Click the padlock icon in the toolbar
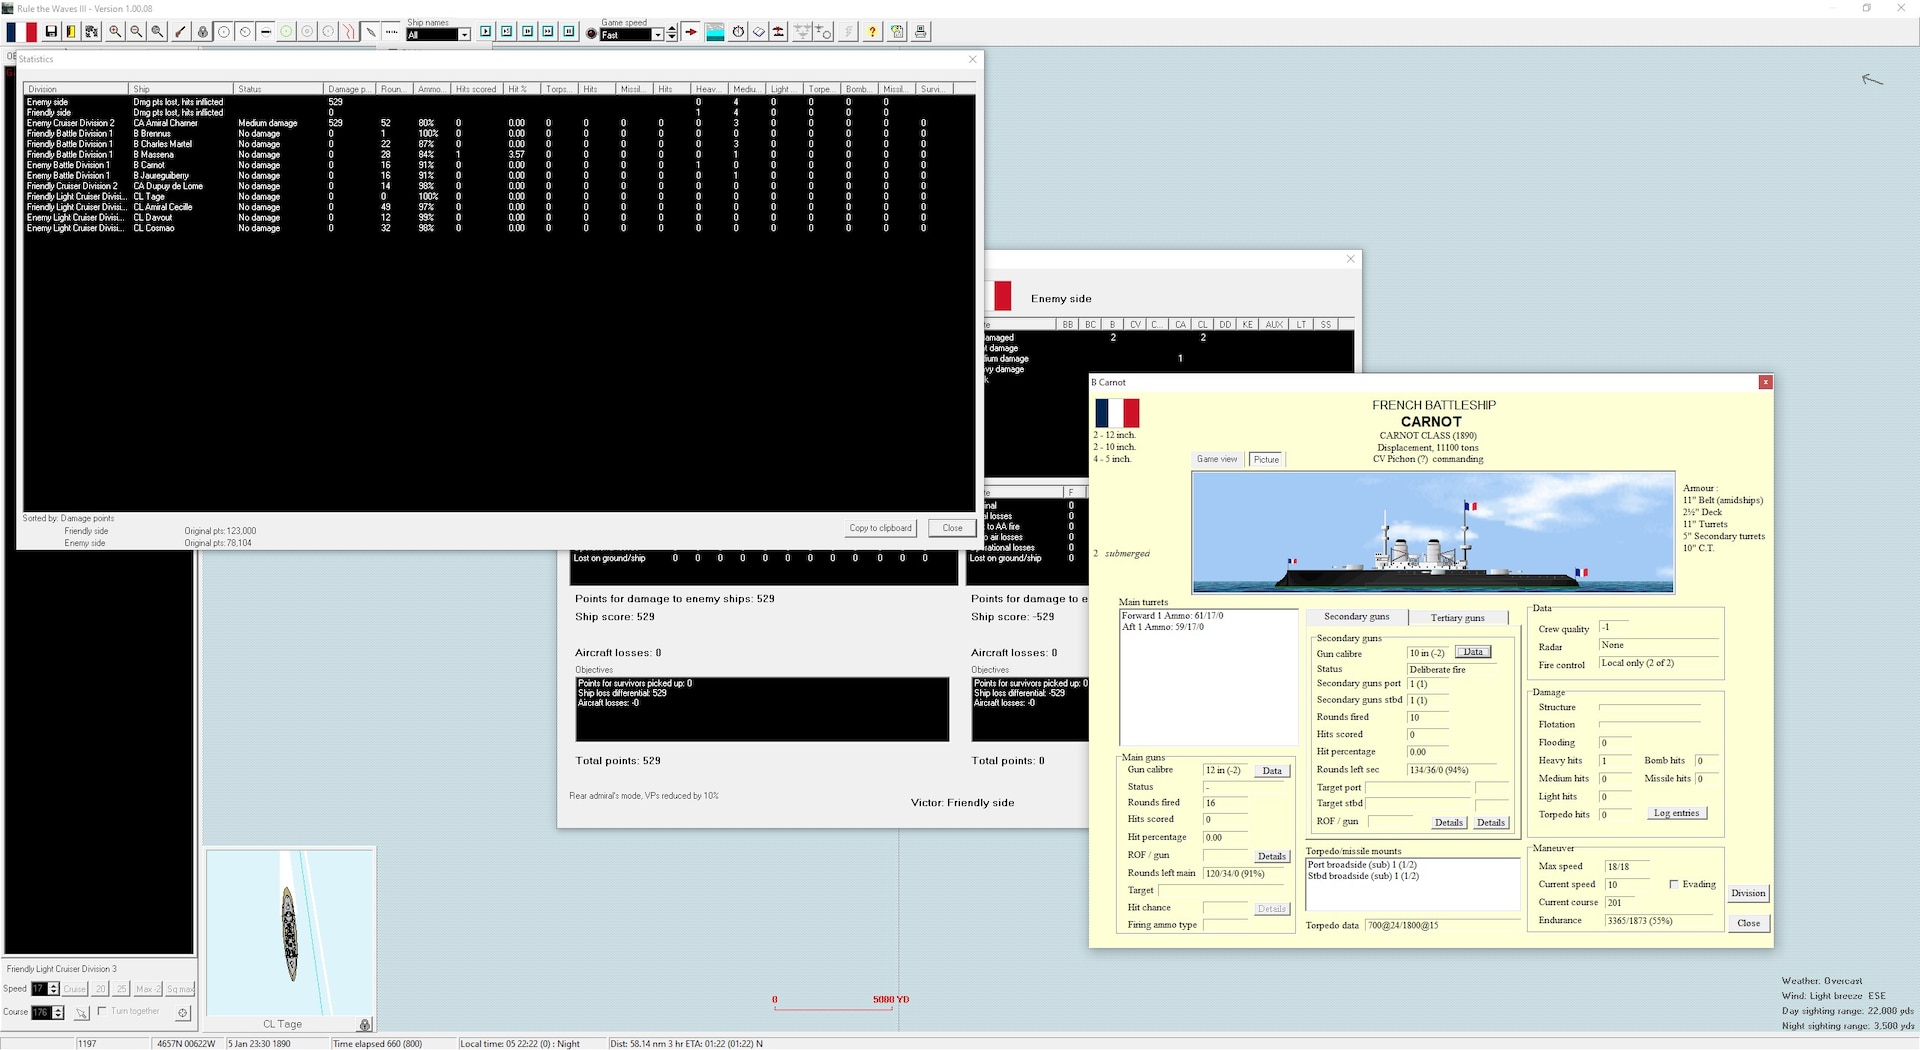Viewport: 1920px width, 1050px height. [x=203, y=32]
